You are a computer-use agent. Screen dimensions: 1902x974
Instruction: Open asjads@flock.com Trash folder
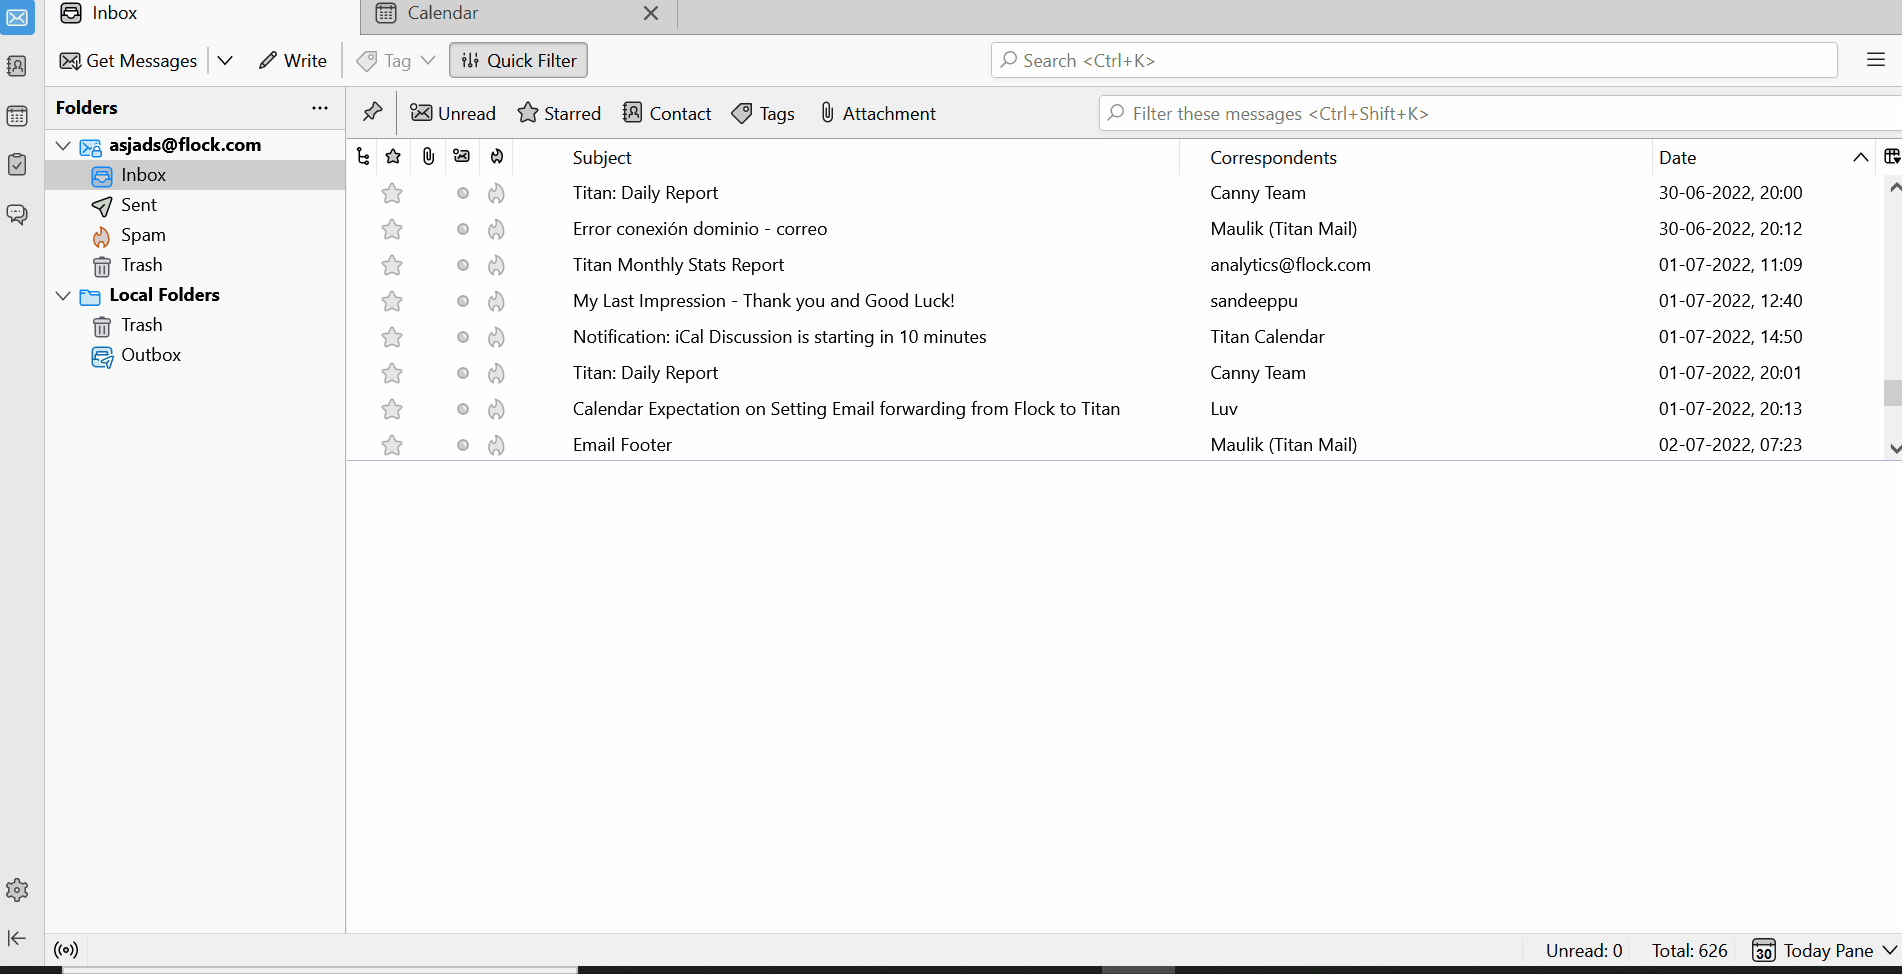pos(195,265)
